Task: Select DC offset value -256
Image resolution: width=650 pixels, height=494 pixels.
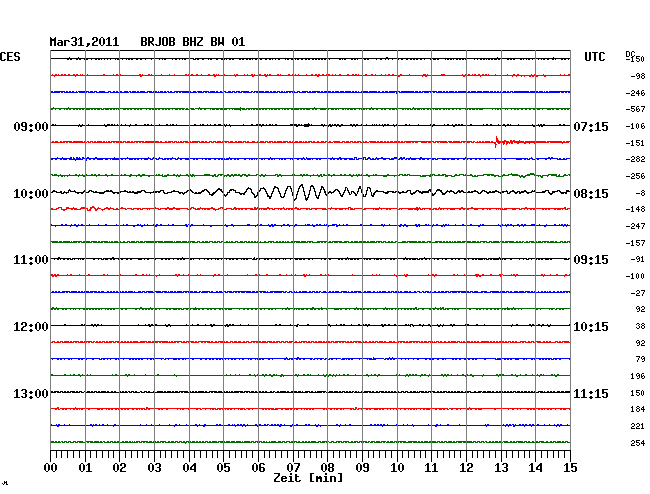Action: (635, 177)
